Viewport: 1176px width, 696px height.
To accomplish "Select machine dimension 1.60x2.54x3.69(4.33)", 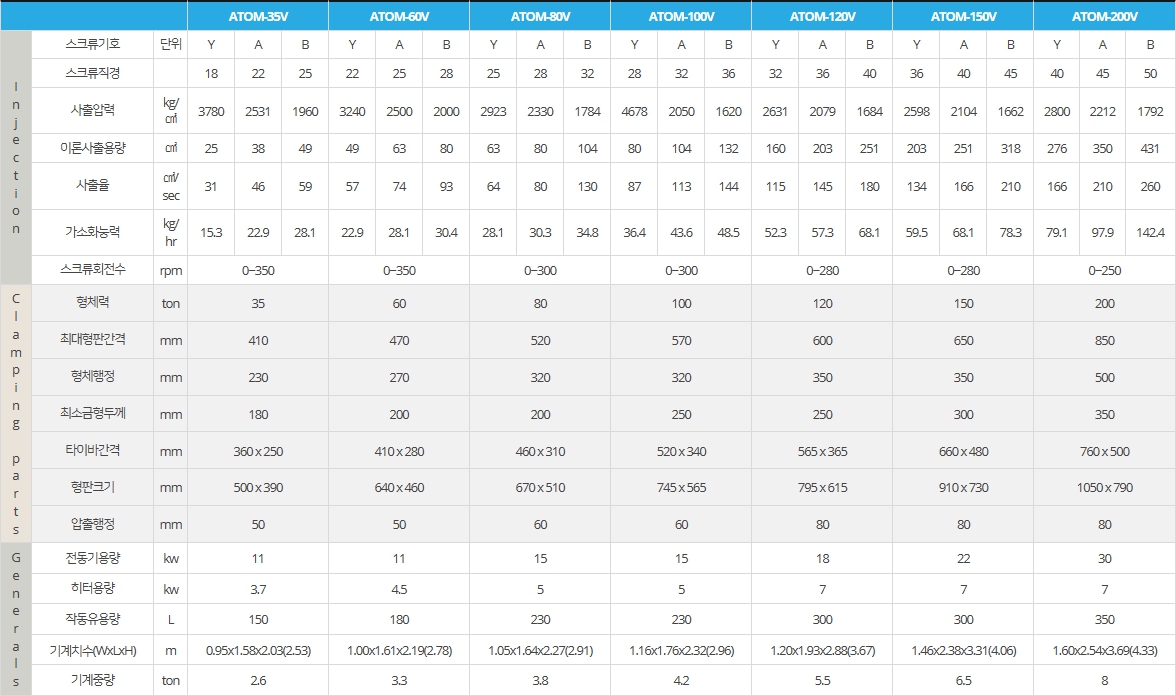I will coord(1104,650).
